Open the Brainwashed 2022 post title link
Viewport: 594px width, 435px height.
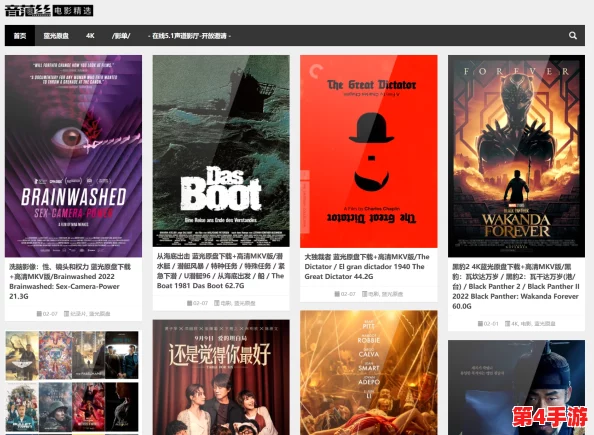click(70, 282)
